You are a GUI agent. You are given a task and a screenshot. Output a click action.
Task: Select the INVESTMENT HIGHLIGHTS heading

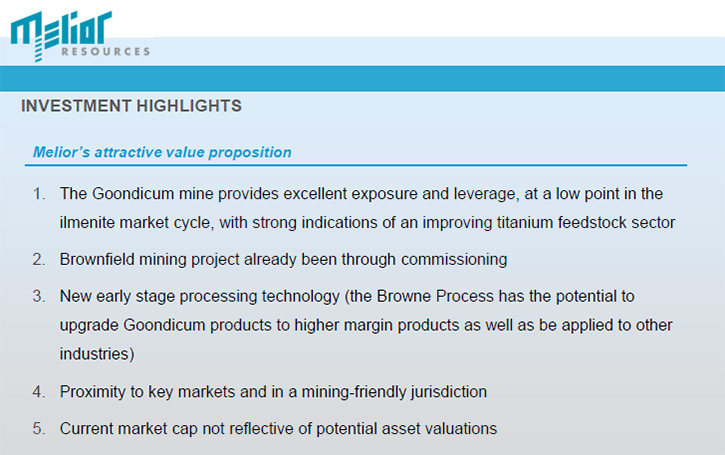click(131, 106)
